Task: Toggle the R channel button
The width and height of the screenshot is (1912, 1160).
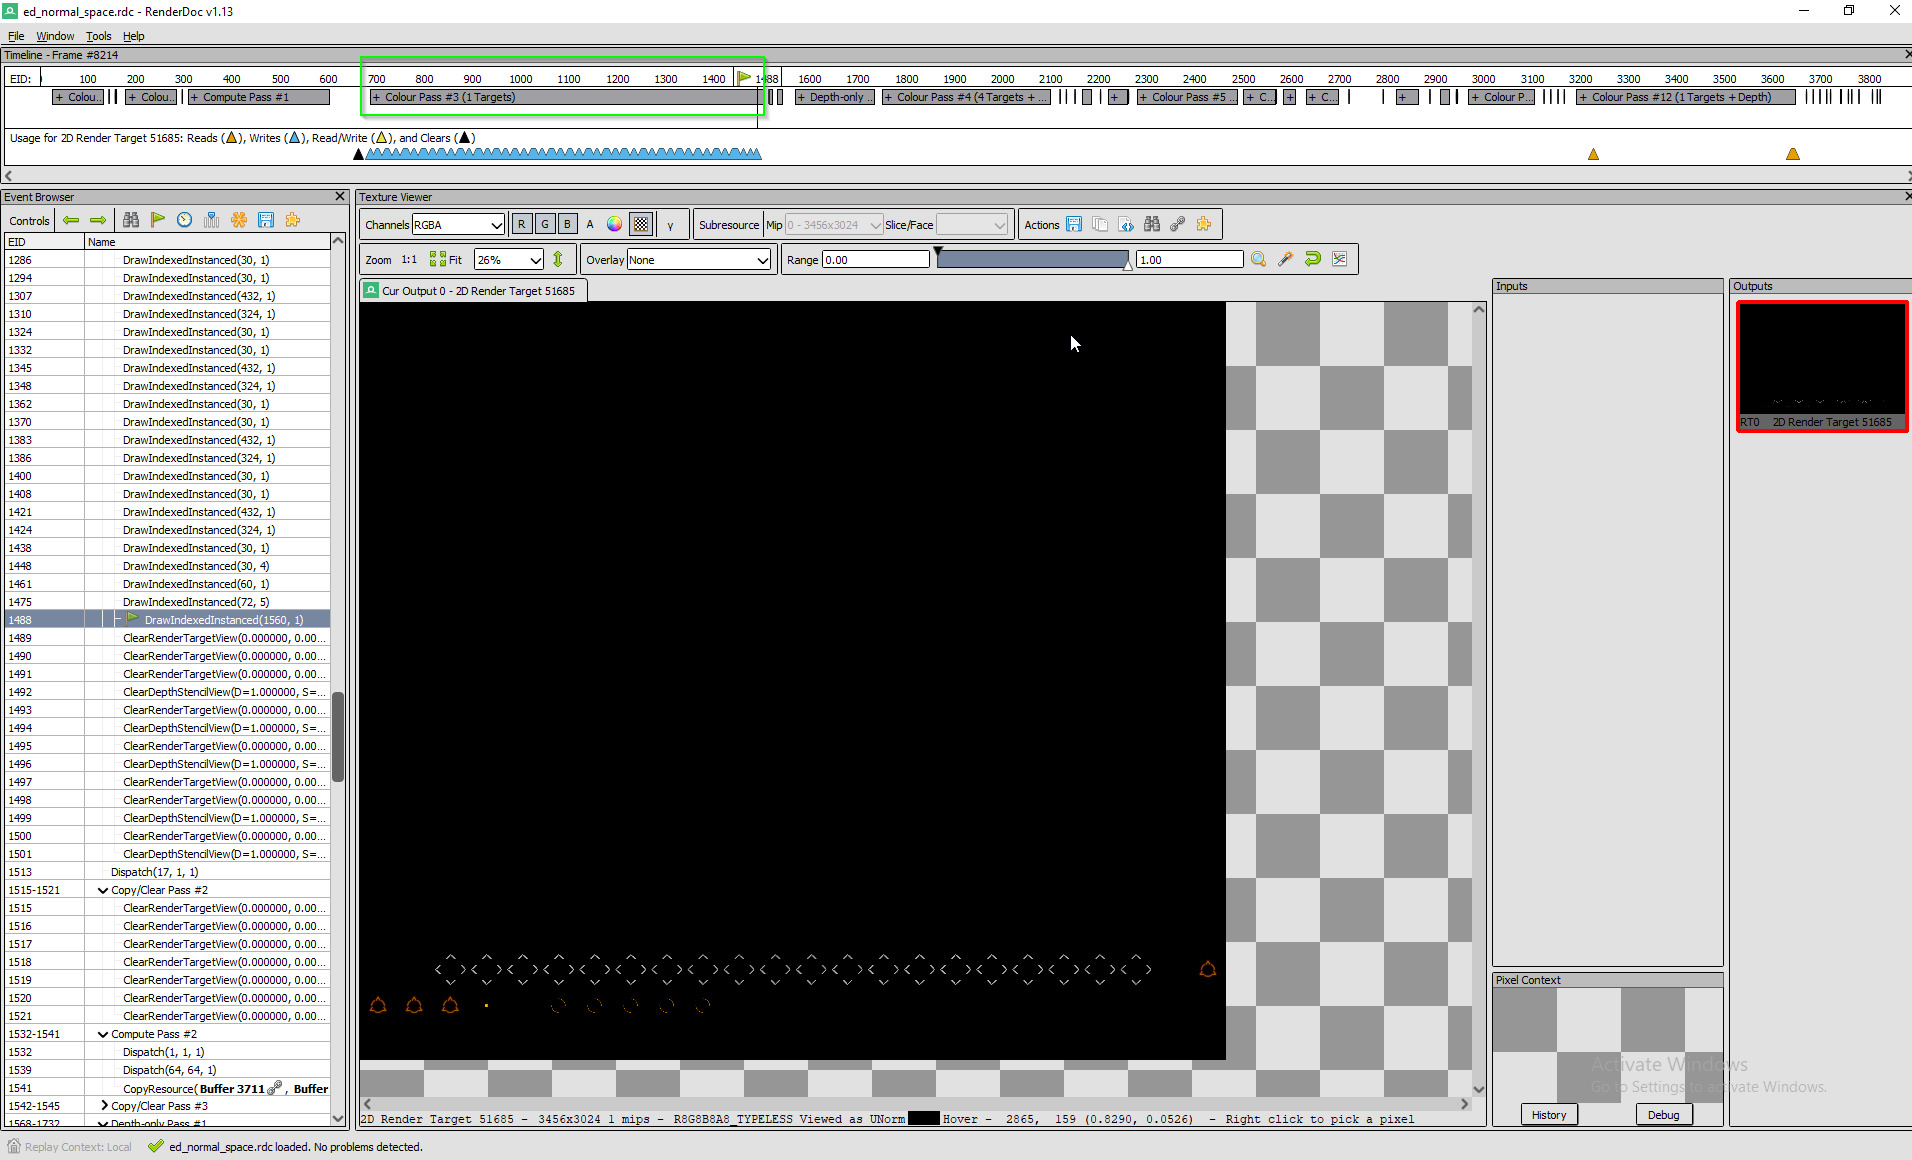Action: 521,224
